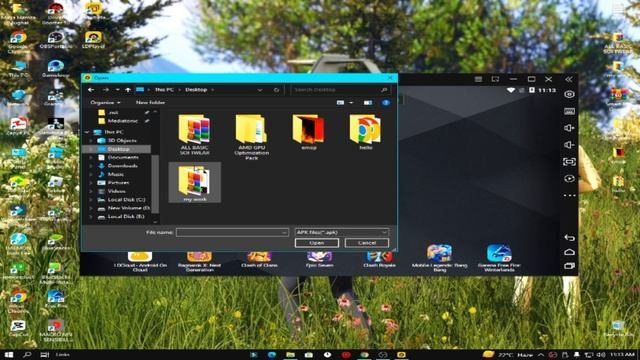Select Videos in the navigation tree

pyautogui.click(x=116, y=191)
